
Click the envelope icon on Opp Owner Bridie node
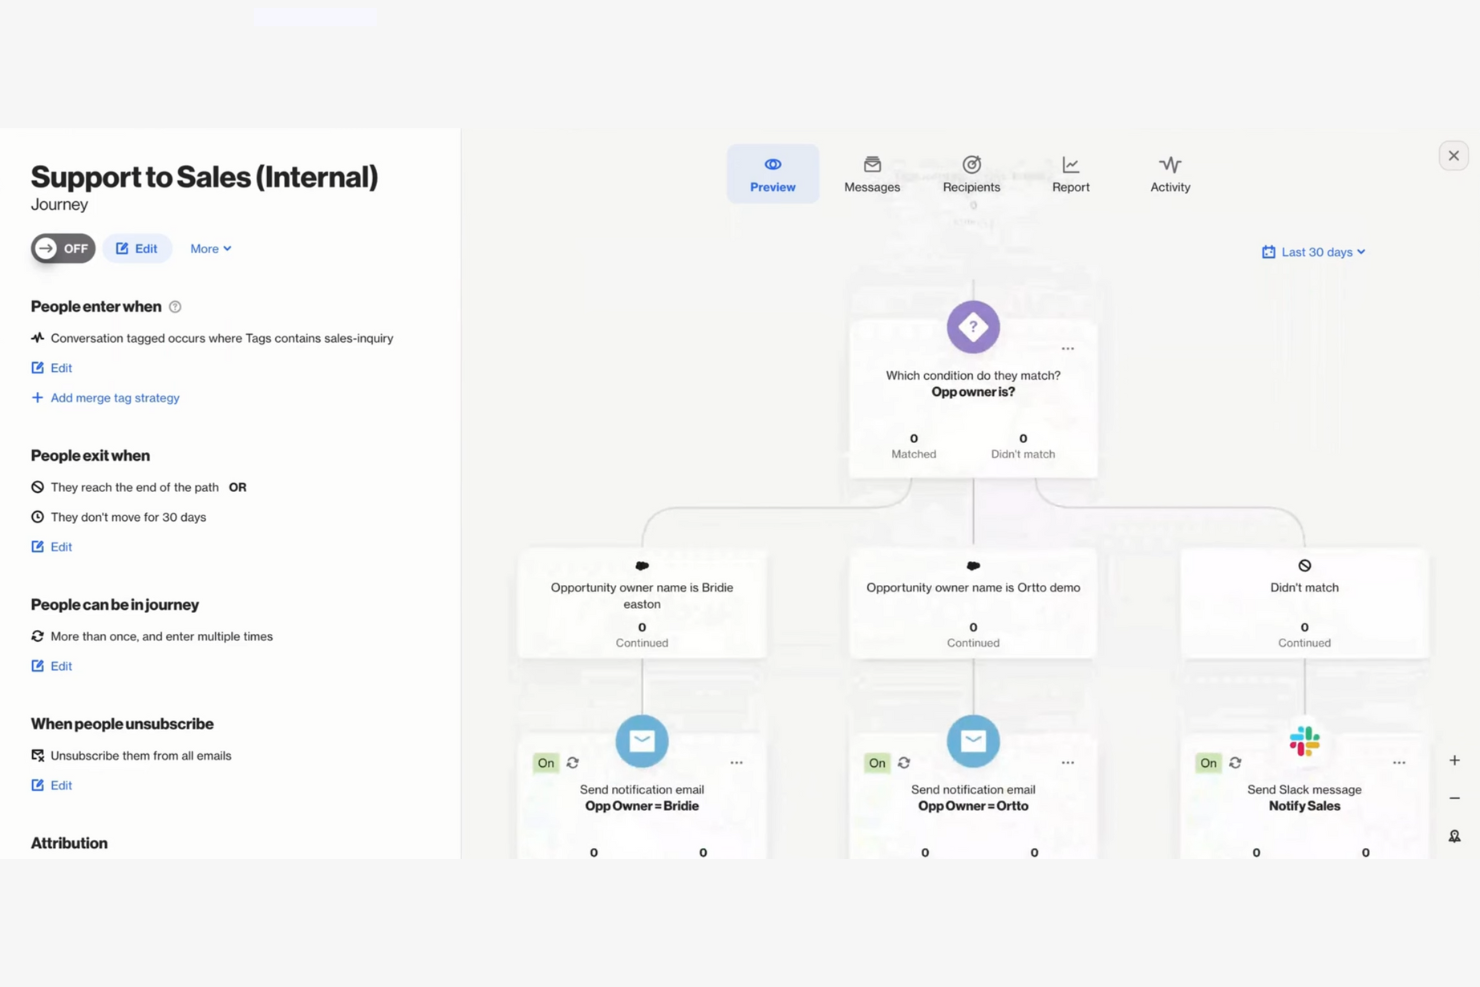[641, 741]
